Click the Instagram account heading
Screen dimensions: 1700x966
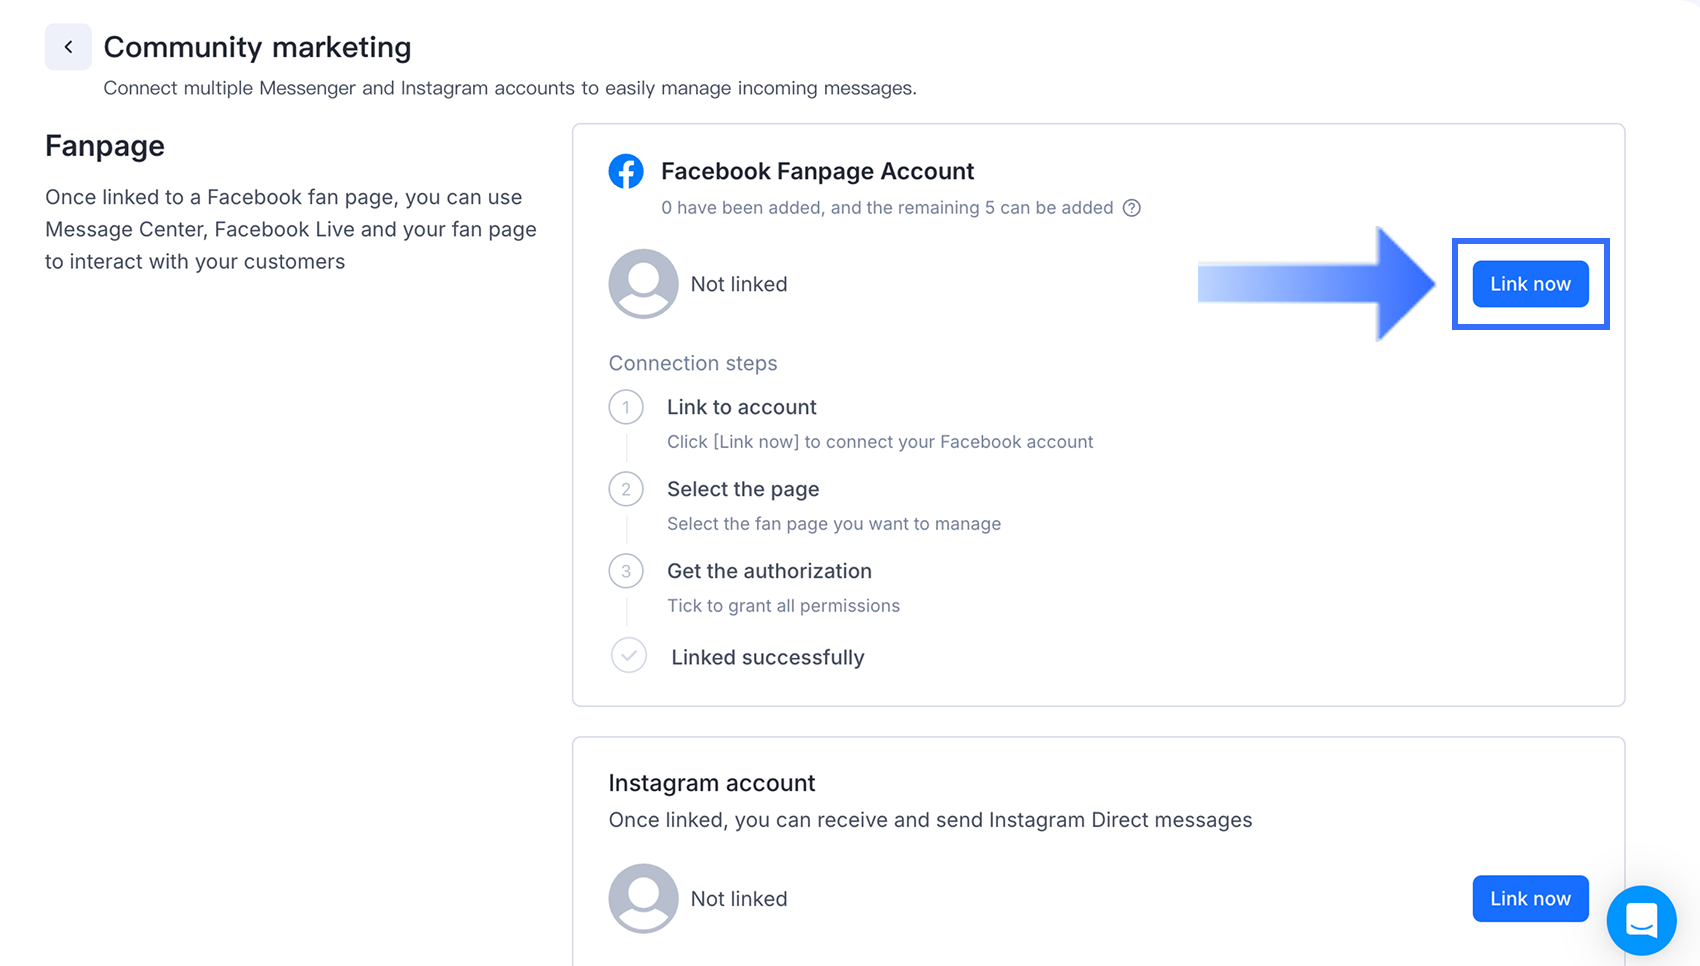click(x=712, y=783)
